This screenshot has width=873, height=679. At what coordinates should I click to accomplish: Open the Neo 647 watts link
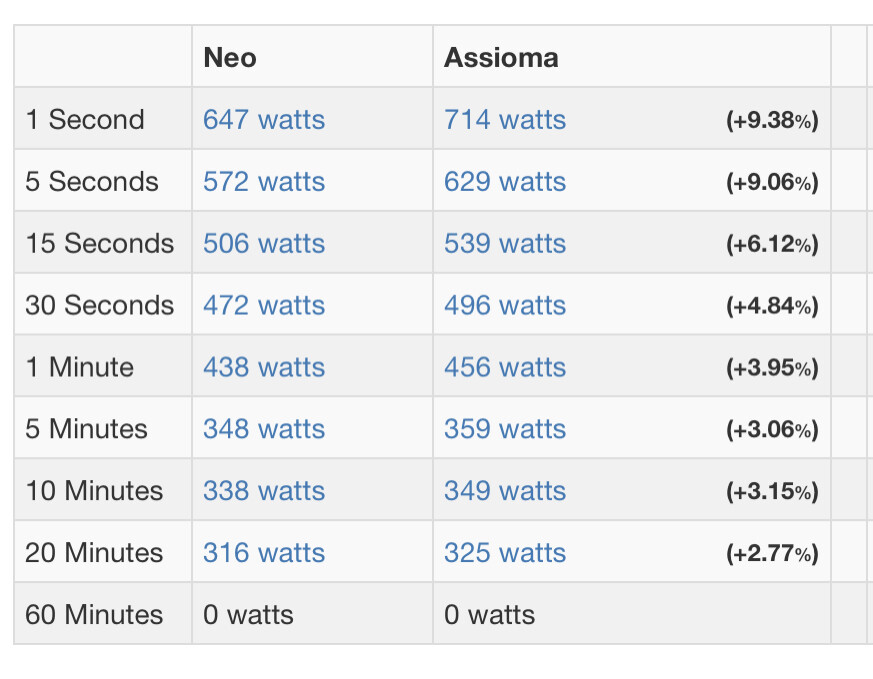pos(264,120)
